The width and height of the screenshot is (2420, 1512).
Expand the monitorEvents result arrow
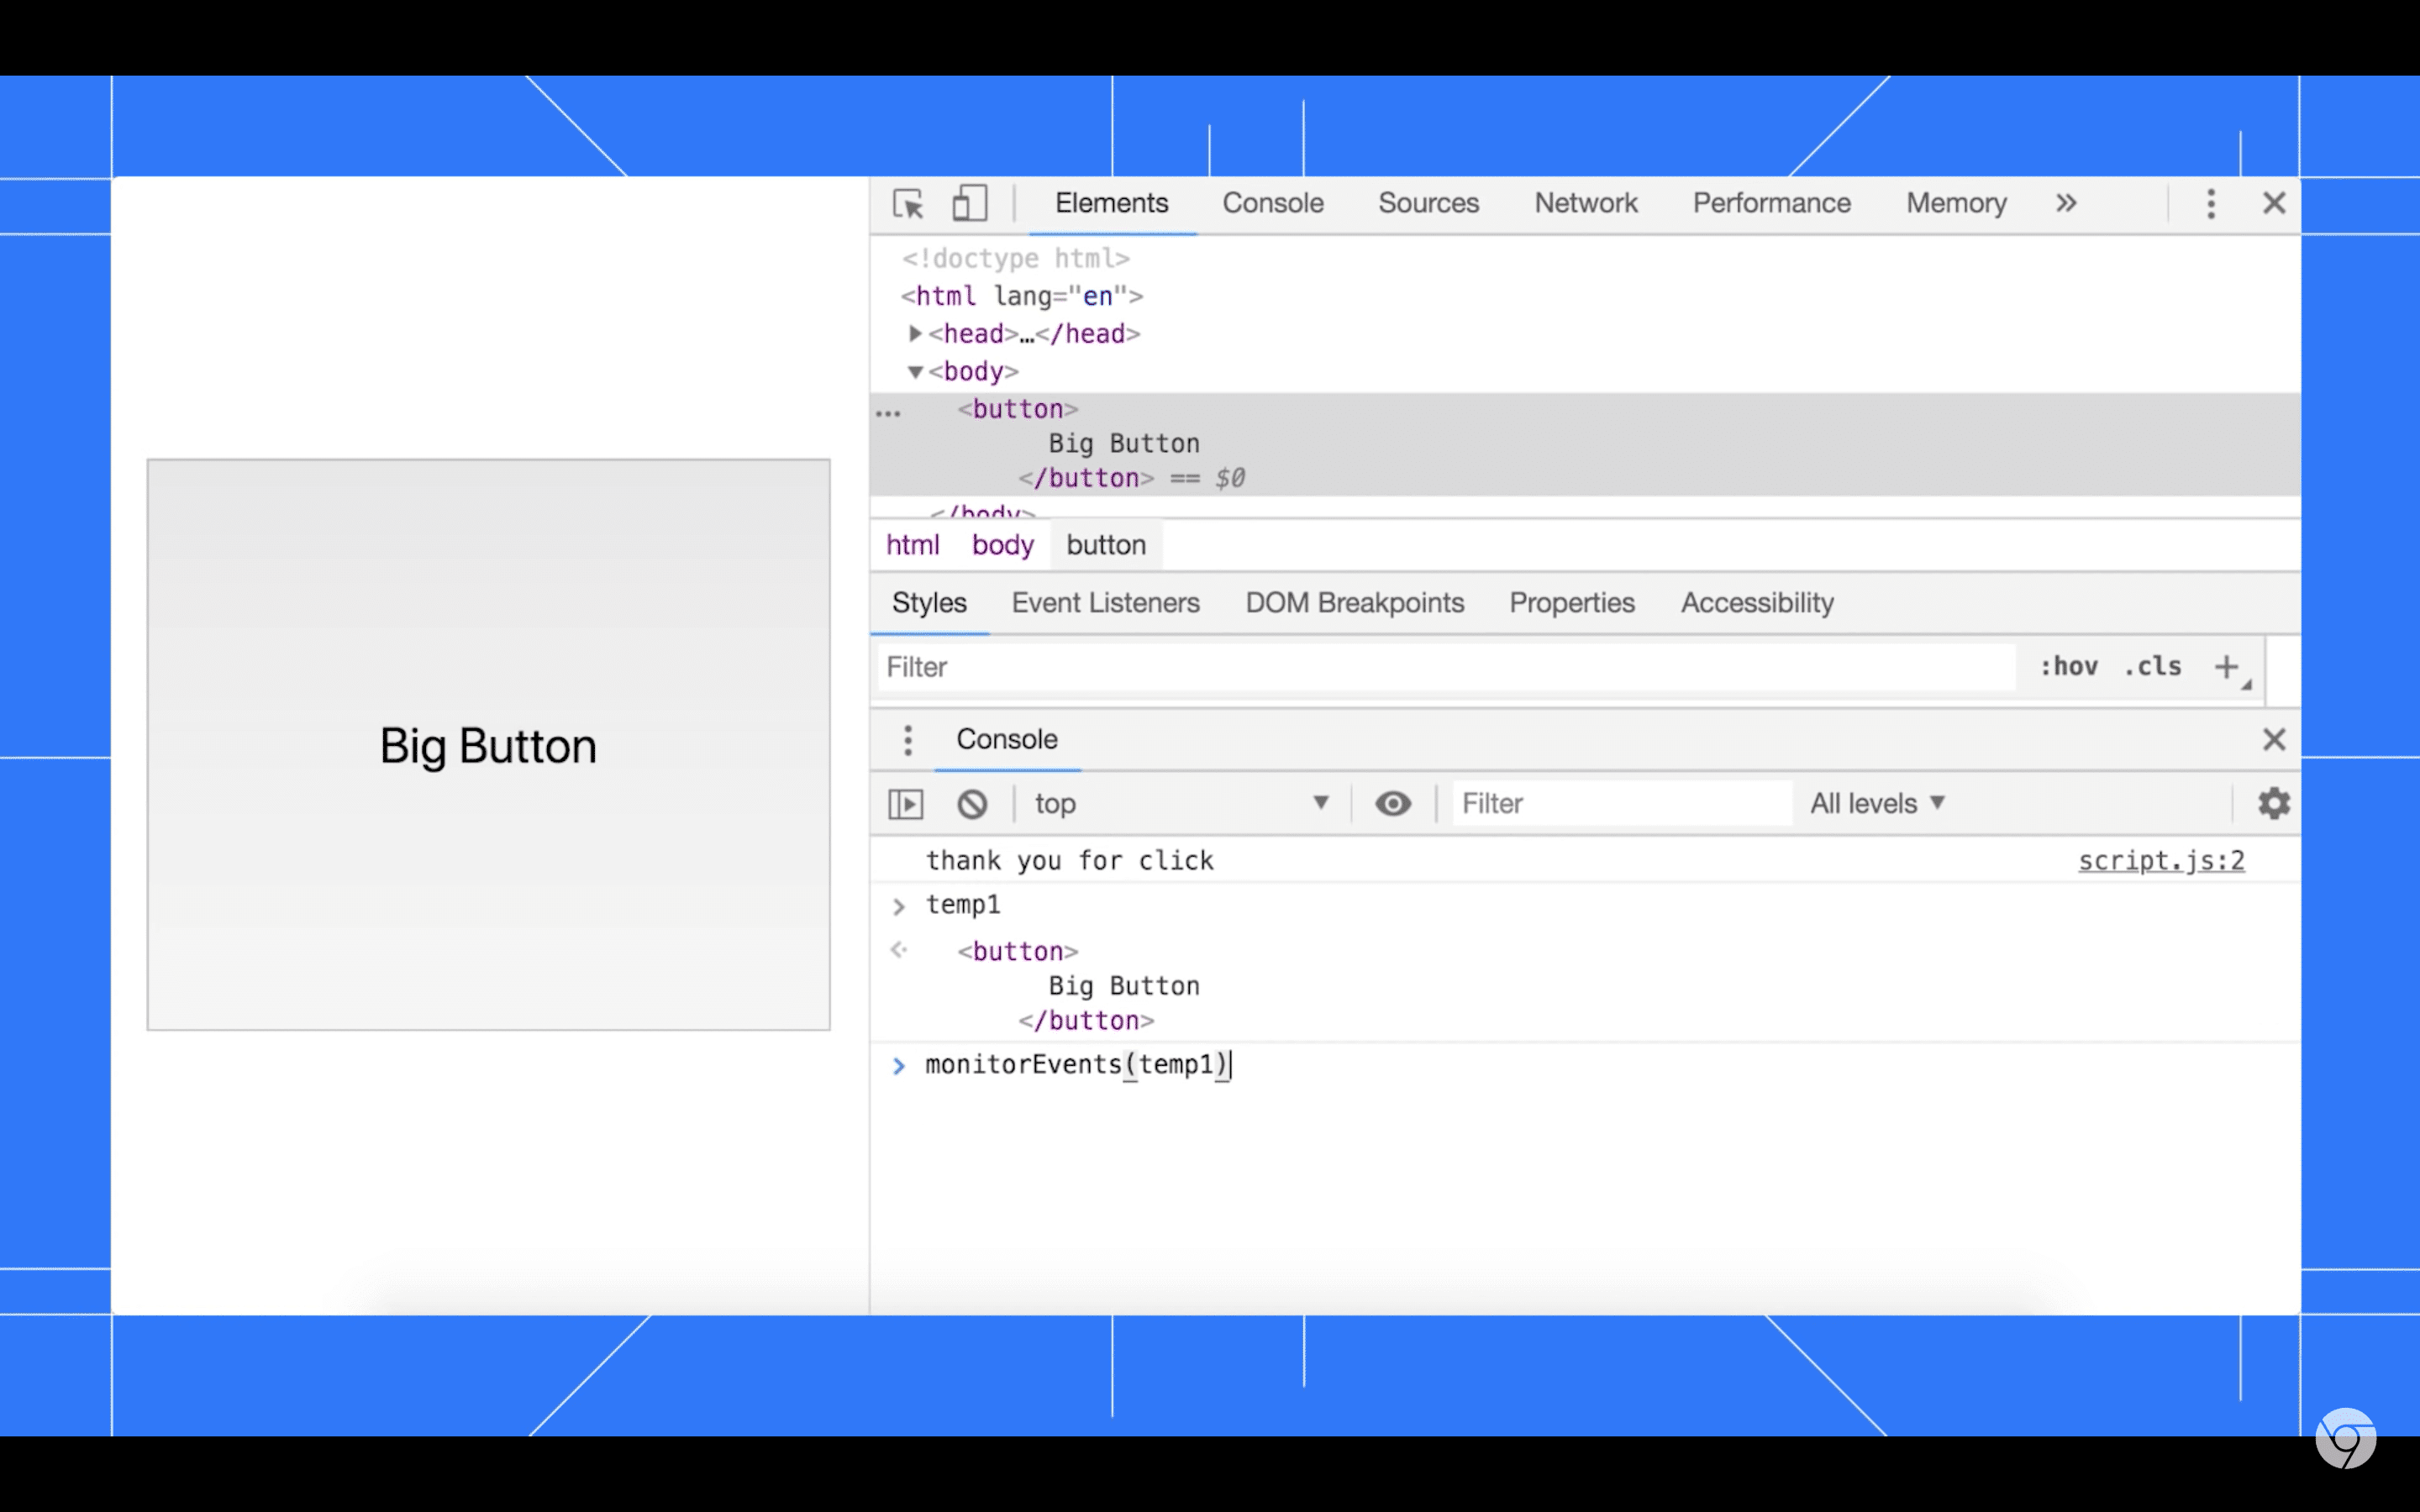pos(899,1064)
